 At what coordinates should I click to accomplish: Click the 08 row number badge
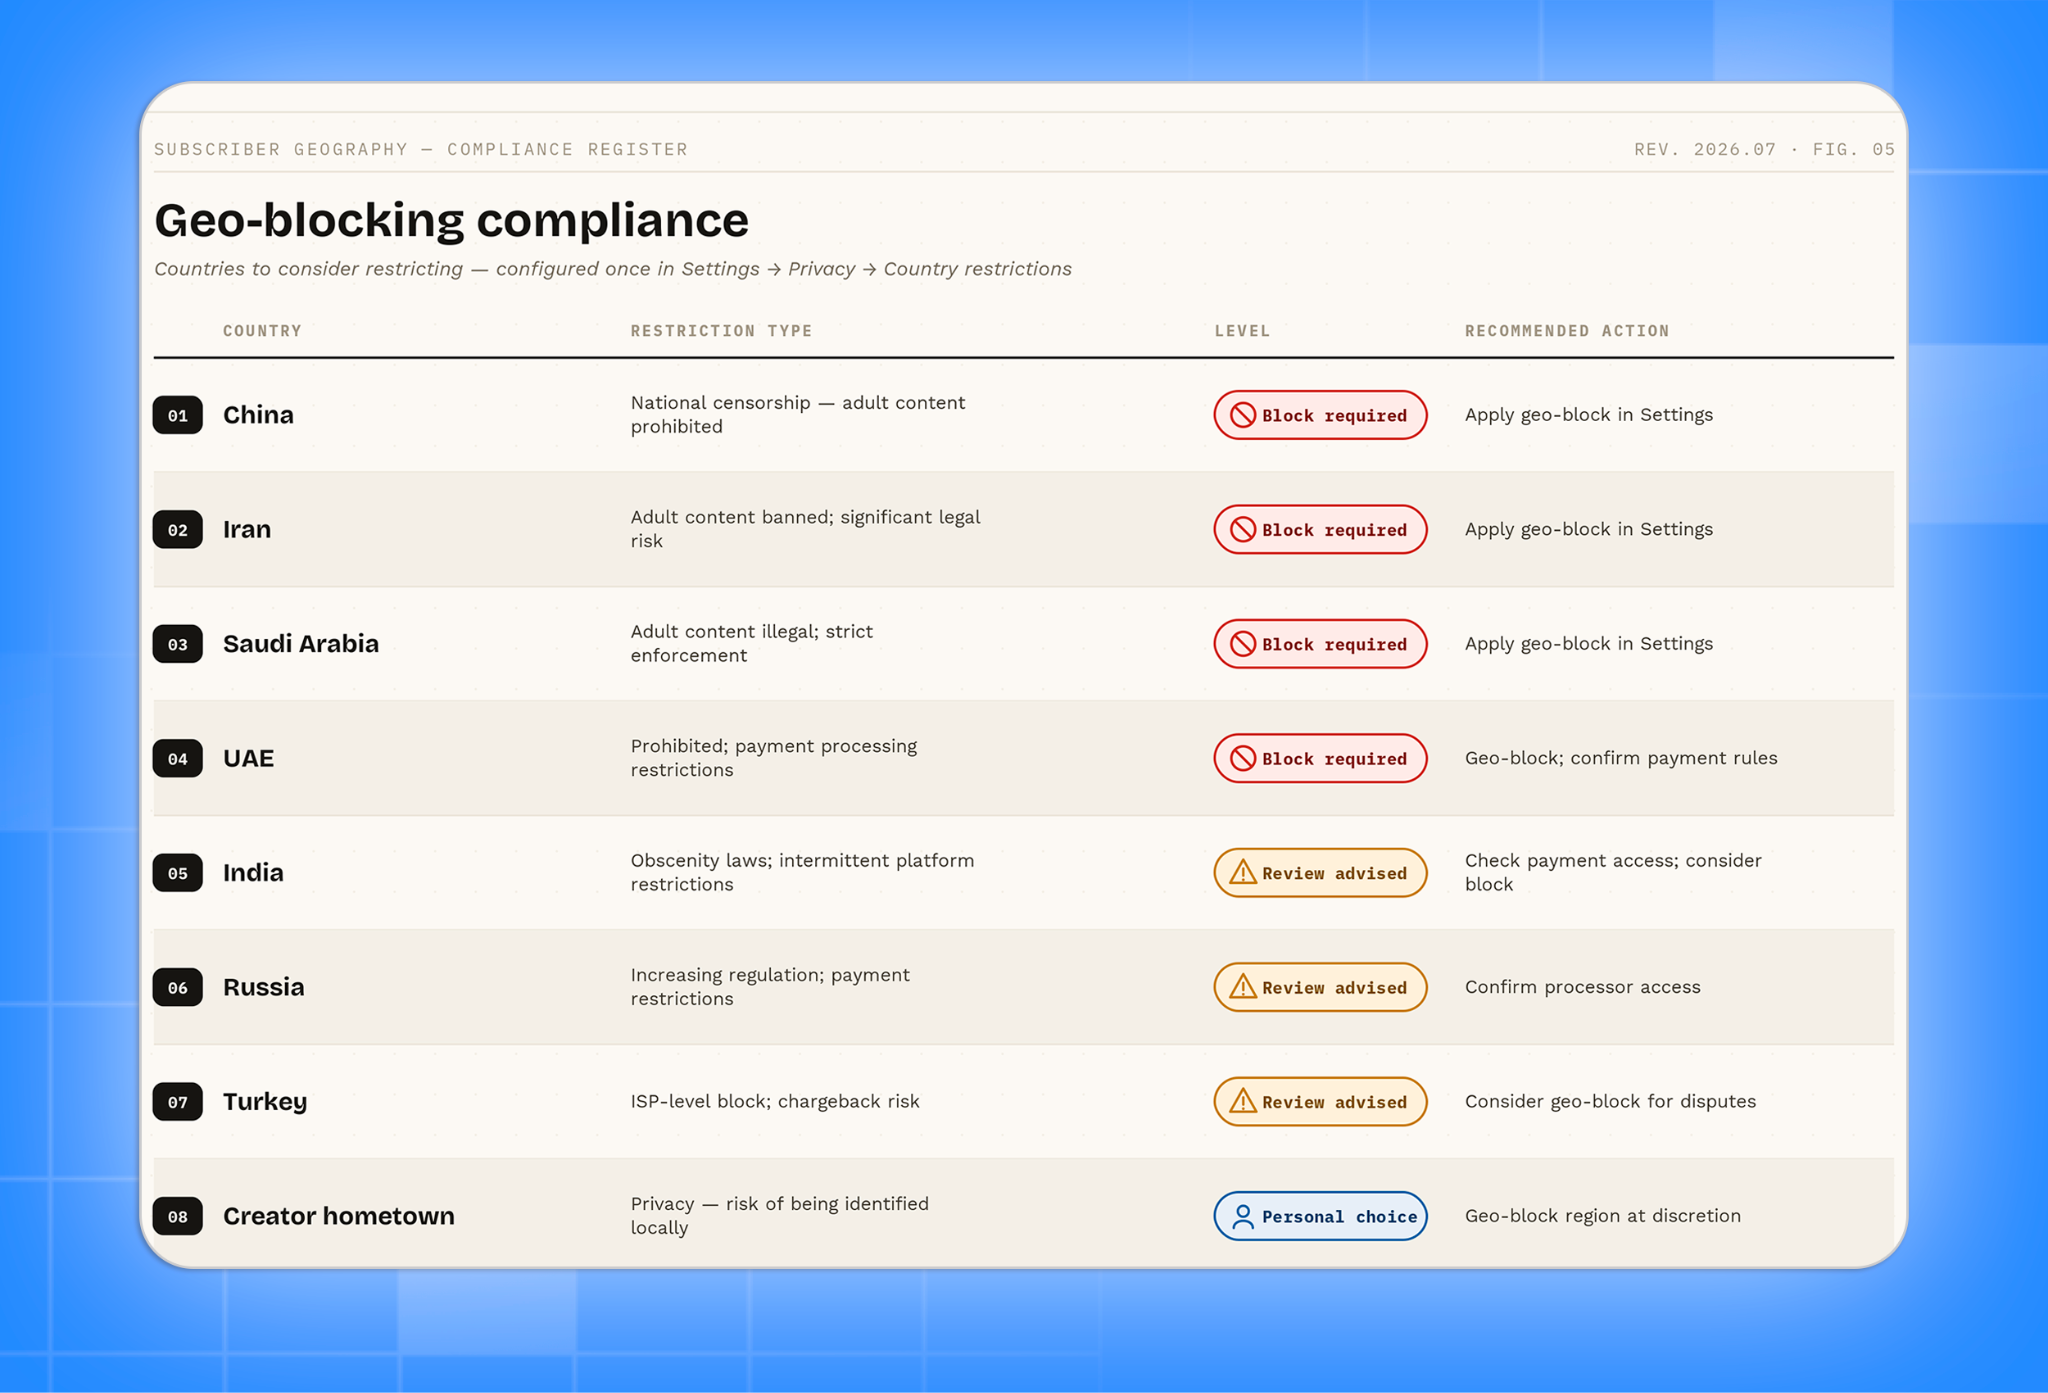tap(177, 1216)
